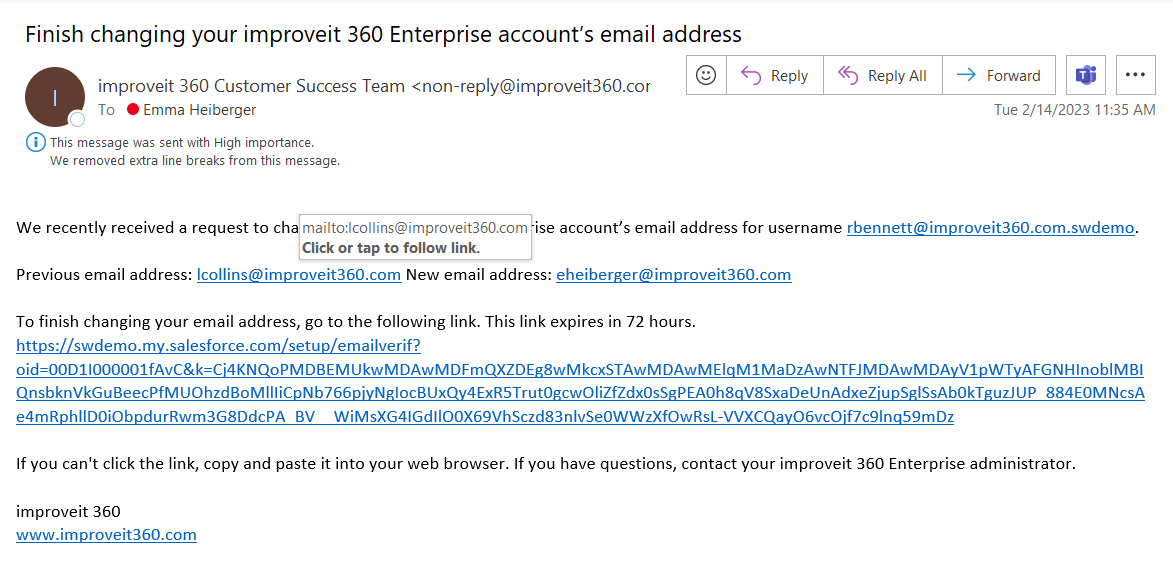Click the 'improveit 360' signature text
Viewport: 1173px width, 579px height.
point(68,512)
